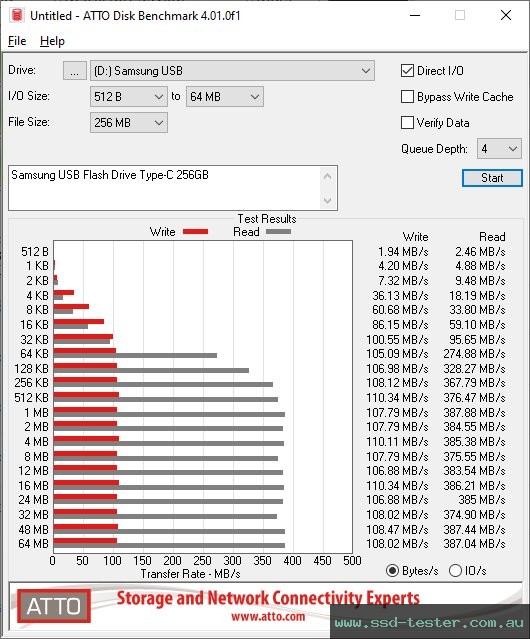Click the write value 110.11 MB/s
Viewport: 530px width, 639px height.
click(x=397, y=441)
